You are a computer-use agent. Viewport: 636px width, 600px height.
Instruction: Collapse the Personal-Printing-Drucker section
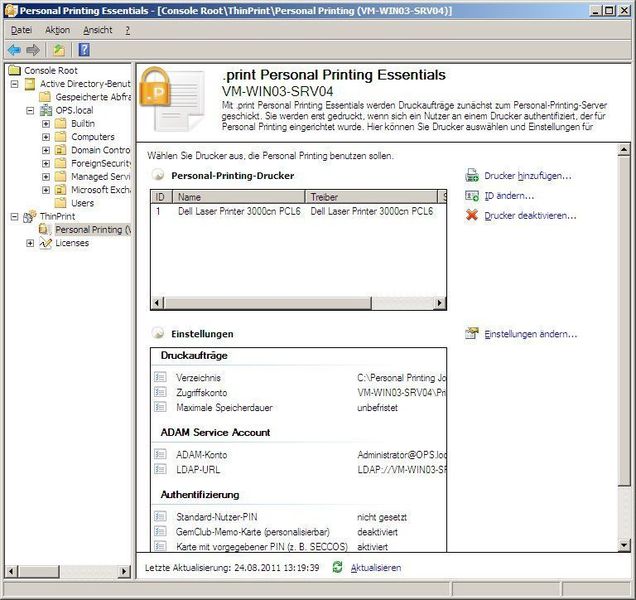[x=158, y=175]
